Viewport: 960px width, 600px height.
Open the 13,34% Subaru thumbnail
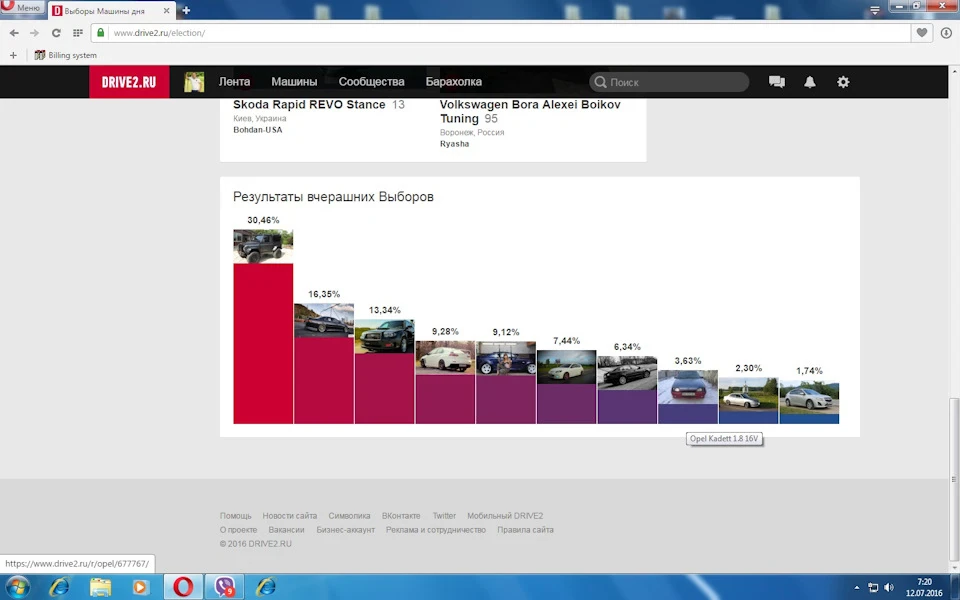[384, 336]
